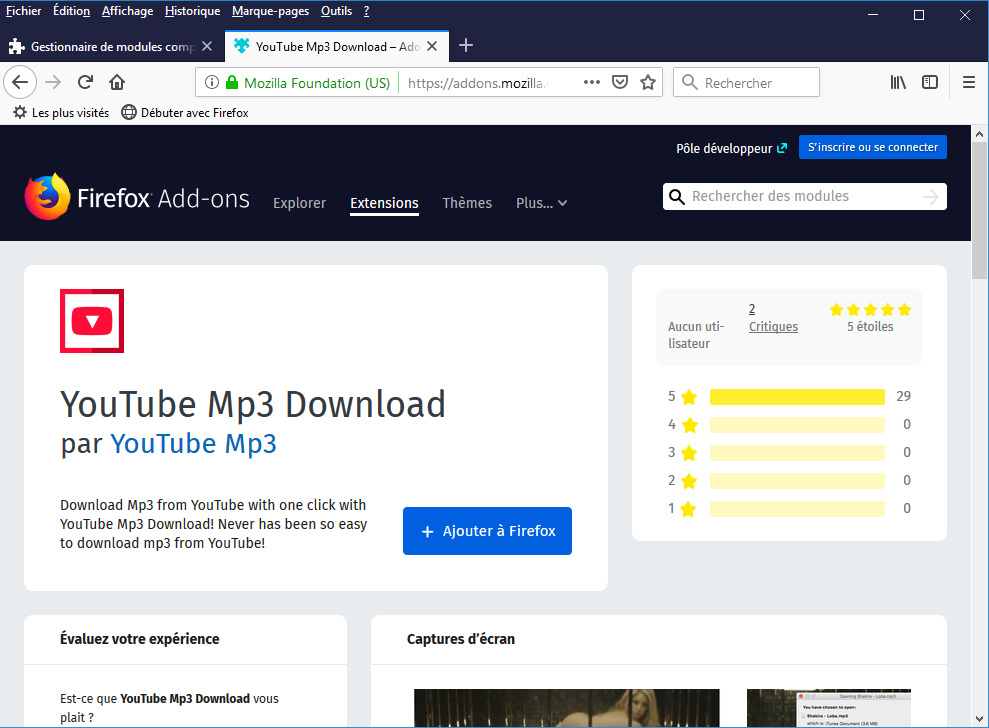
Task: Click the green padlock security icon
Action: point(232,82)
